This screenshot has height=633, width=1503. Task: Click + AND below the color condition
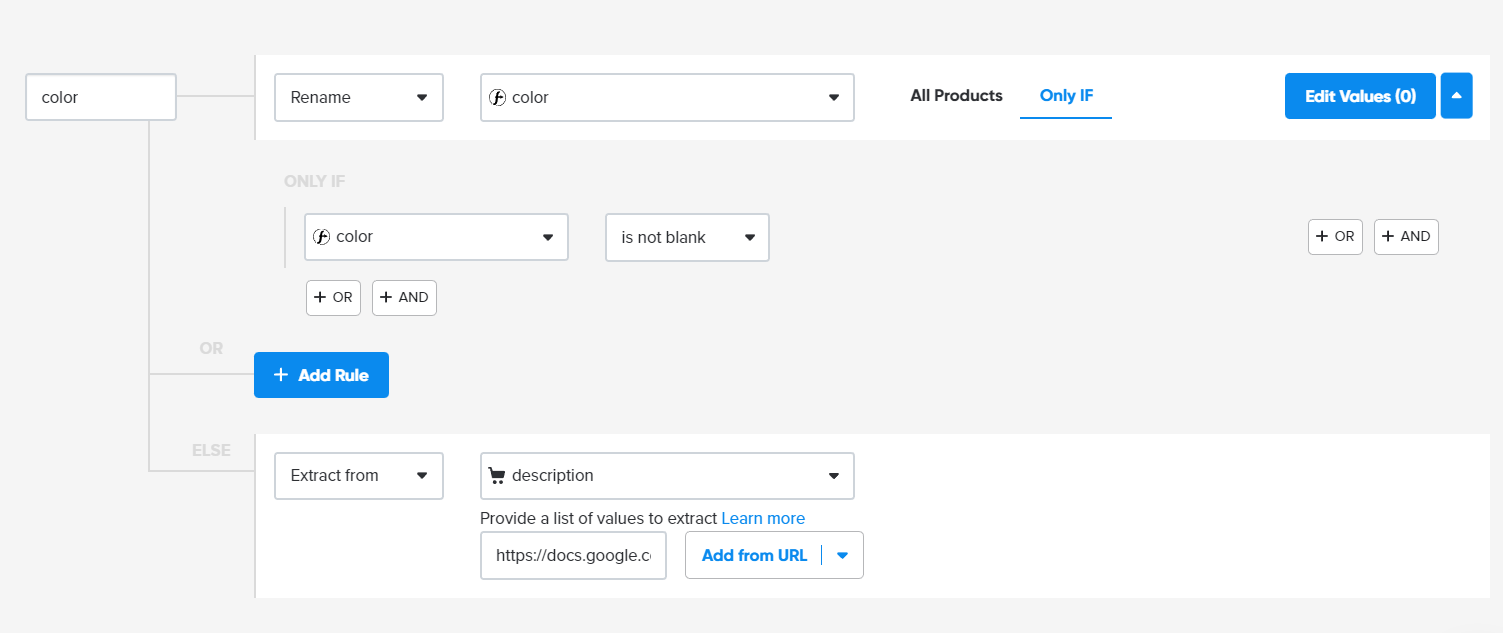(x=404, y=298)
